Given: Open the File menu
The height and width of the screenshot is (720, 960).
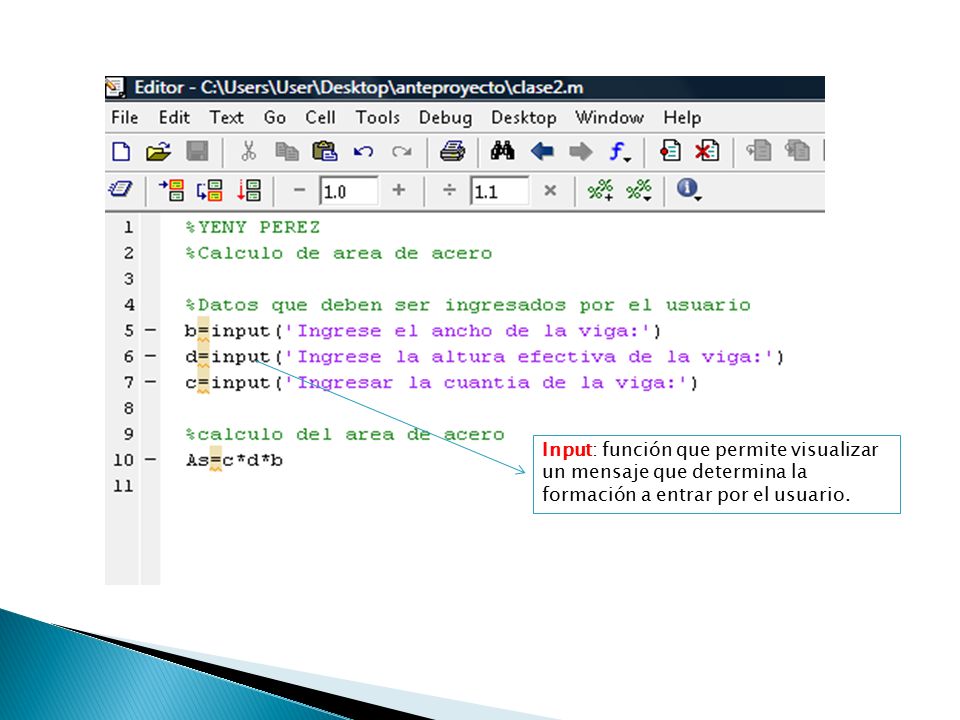Looking at the screenshot, I should [x=125, y=118].
